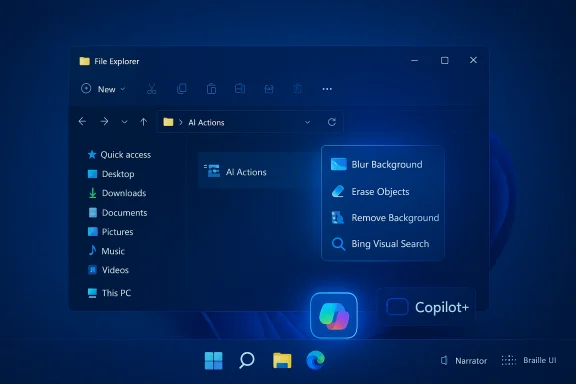The image size is (576, 384).
Task: Go up one folder level arrow
Action: coord(144,122)
